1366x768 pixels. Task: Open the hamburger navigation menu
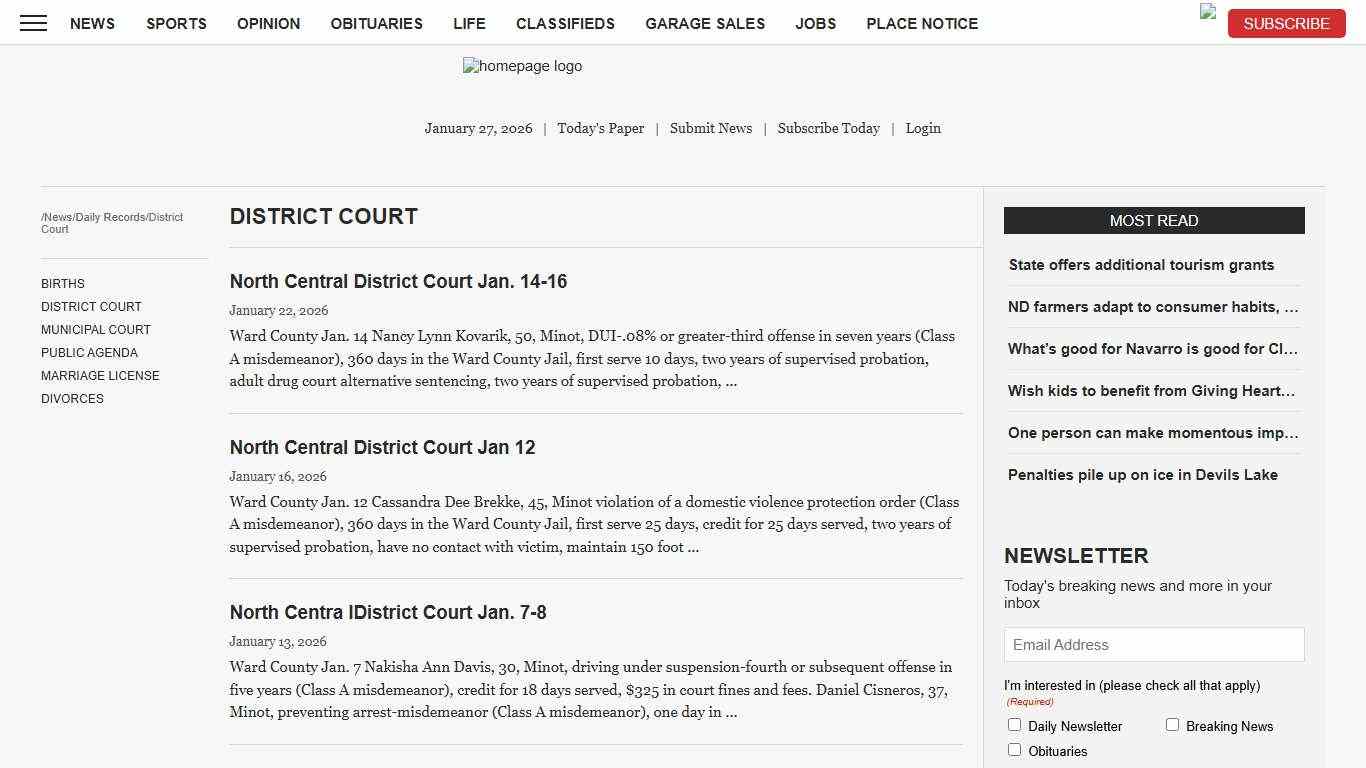tap(33, 23)
